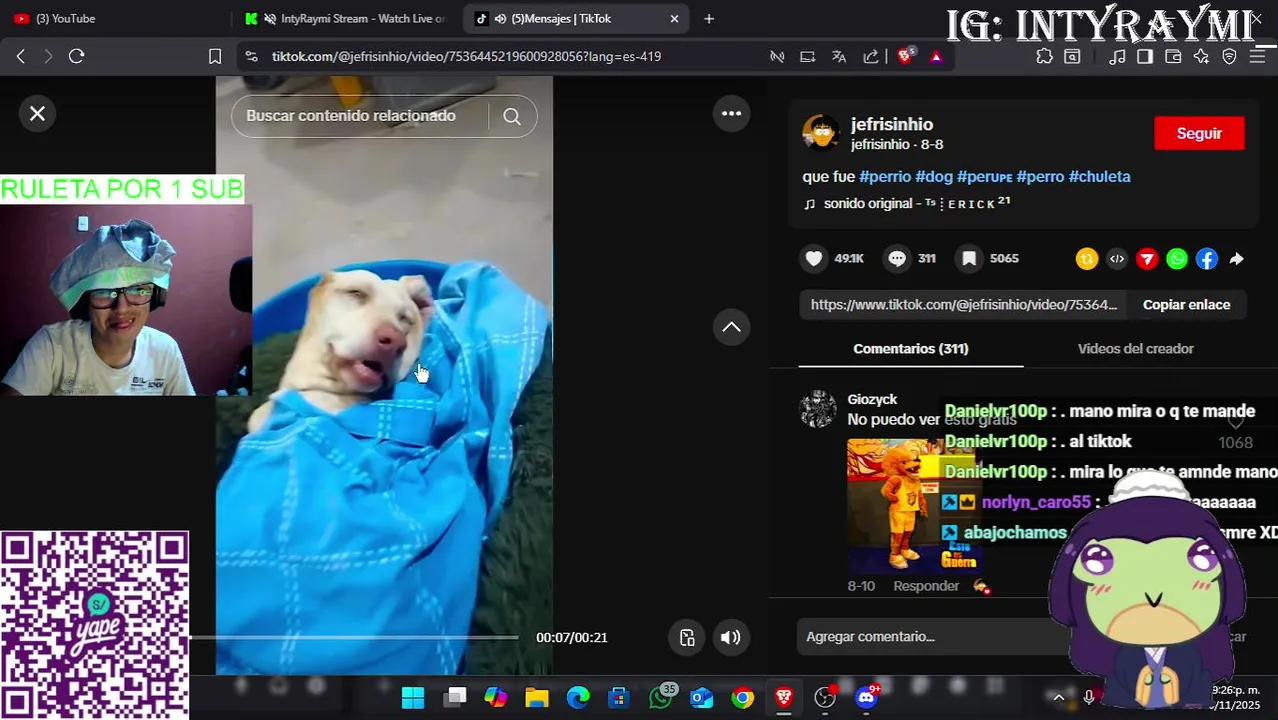Open Brave Shields lion icon
This screenshot has height=720, width=1278.
tap(905, 57)
